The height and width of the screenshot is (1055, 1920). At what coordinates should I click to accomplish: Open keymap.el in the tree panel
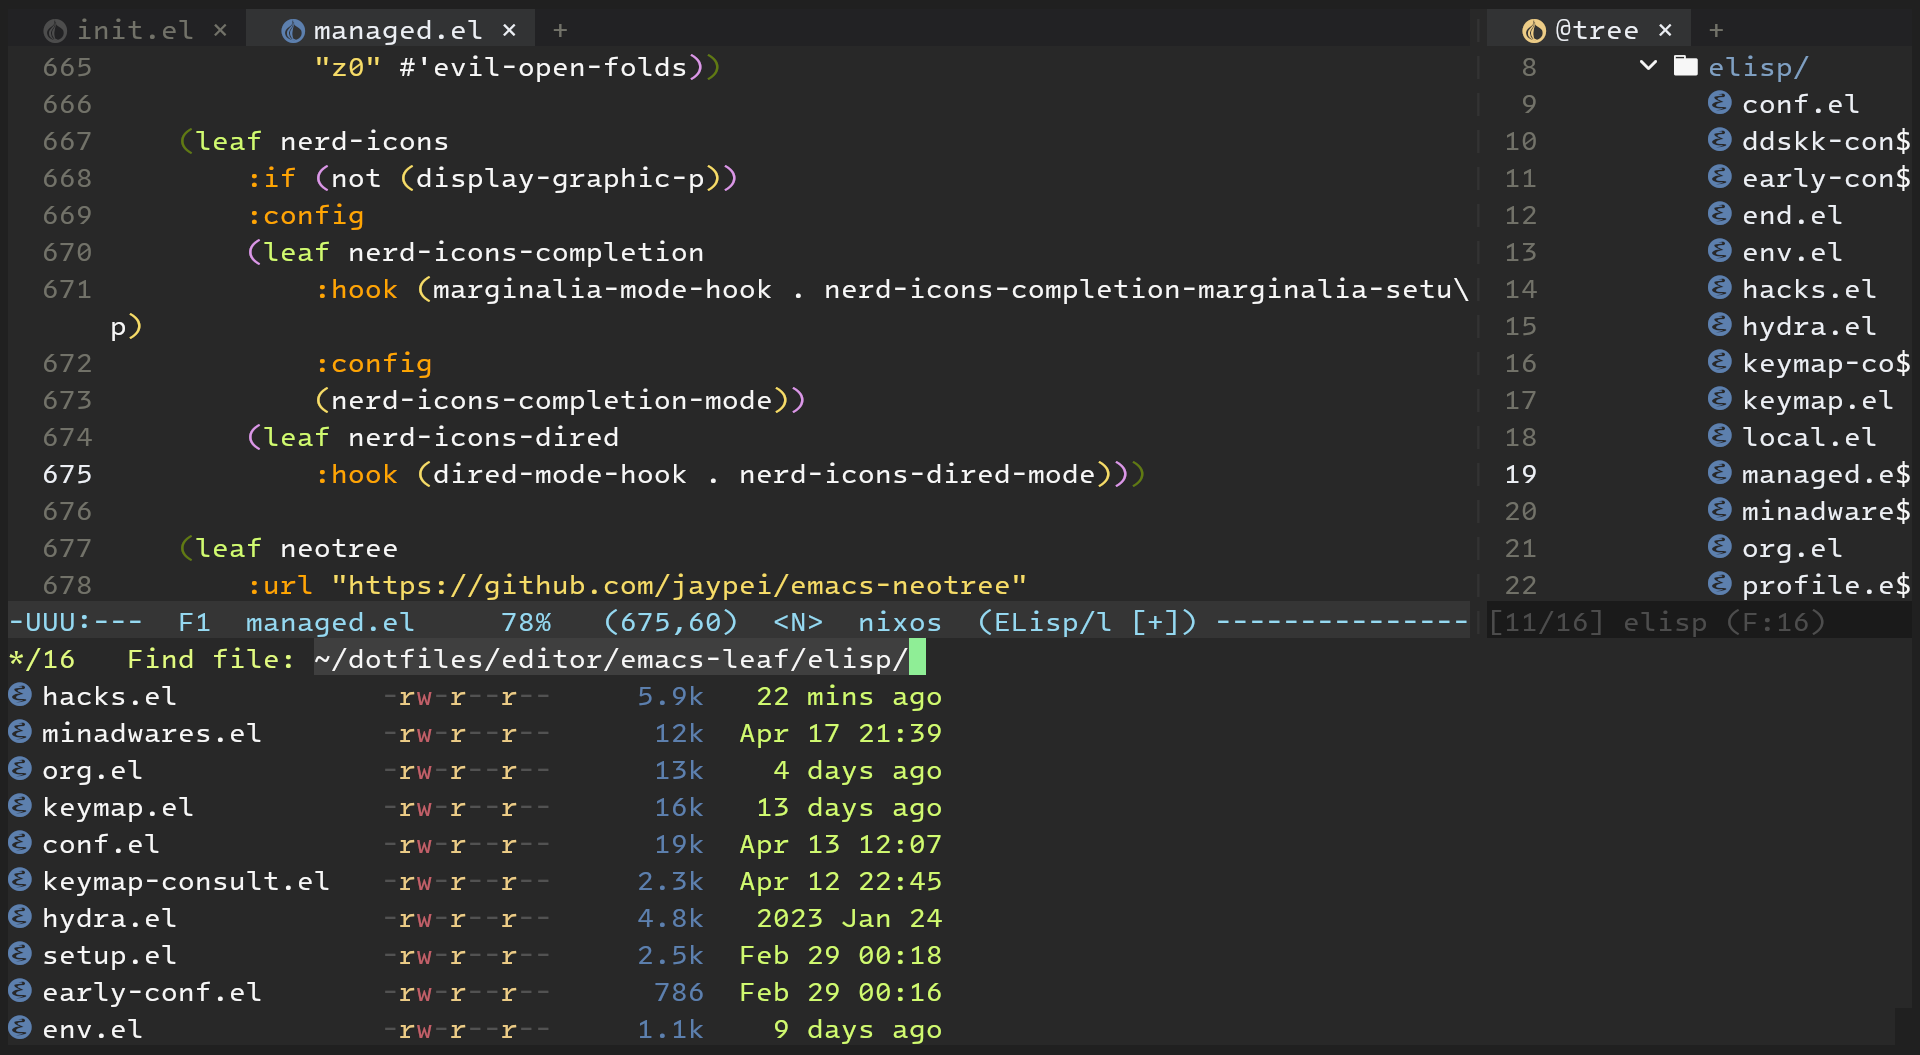point(1817,400)
